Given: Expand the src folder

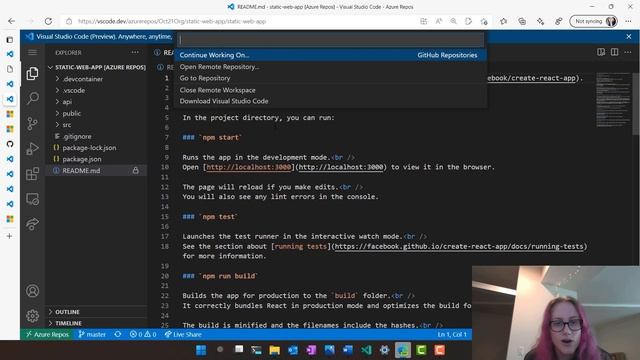Looking at the screenshot, I should (x=96, y=124).
